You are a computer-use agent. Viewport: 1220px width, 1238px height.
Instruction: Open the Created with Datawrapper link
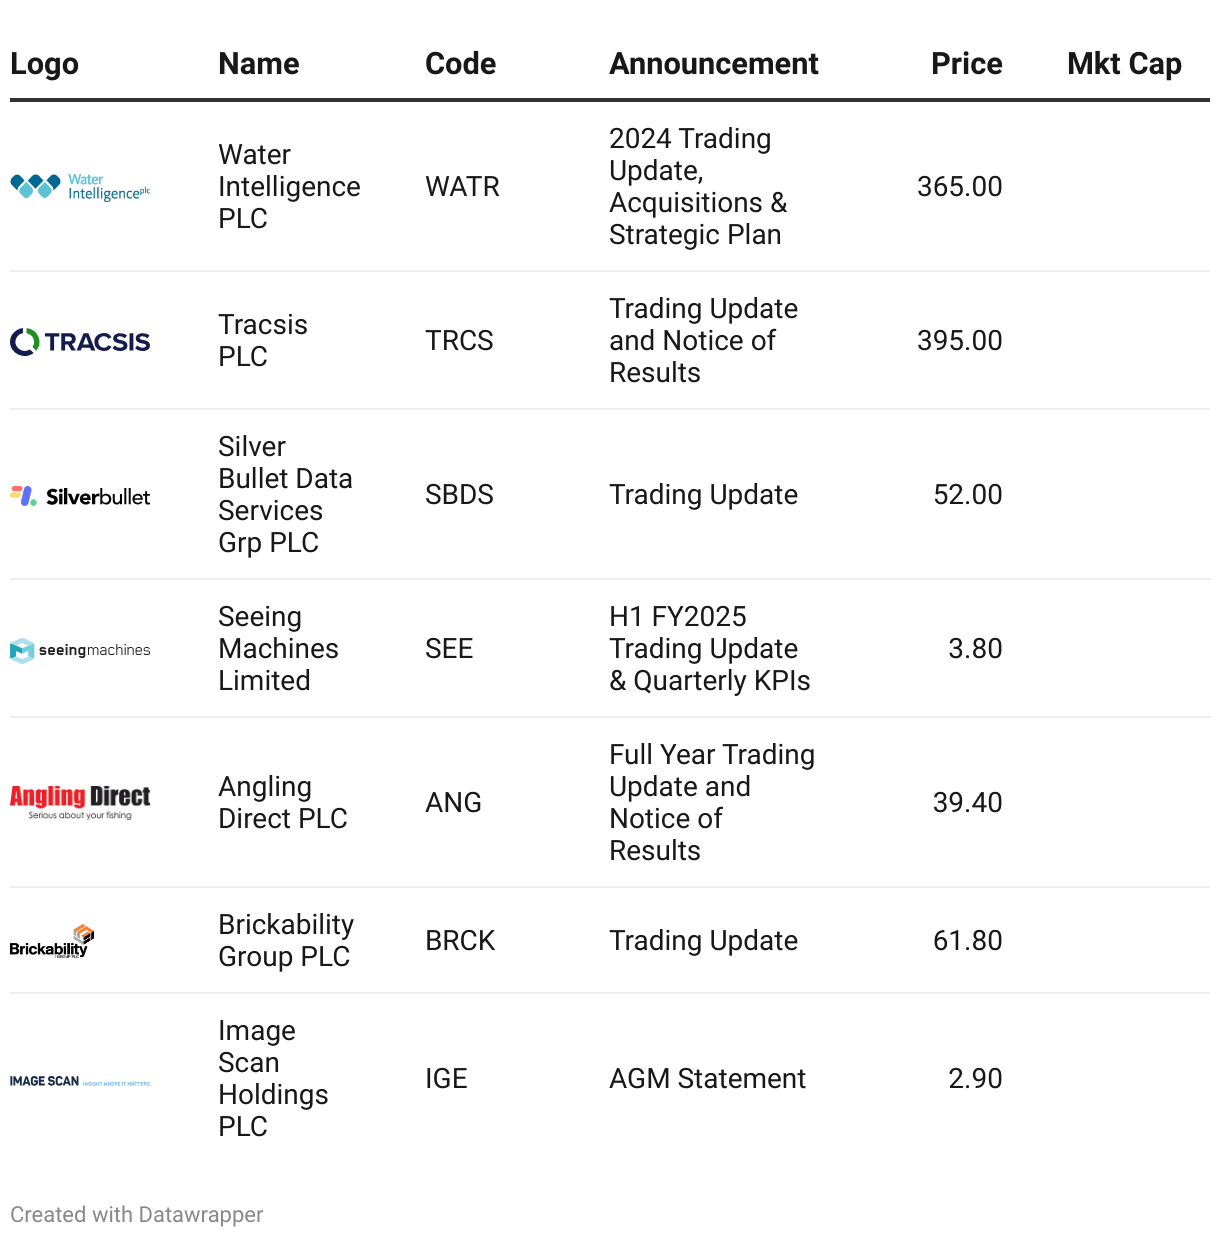137,1214
